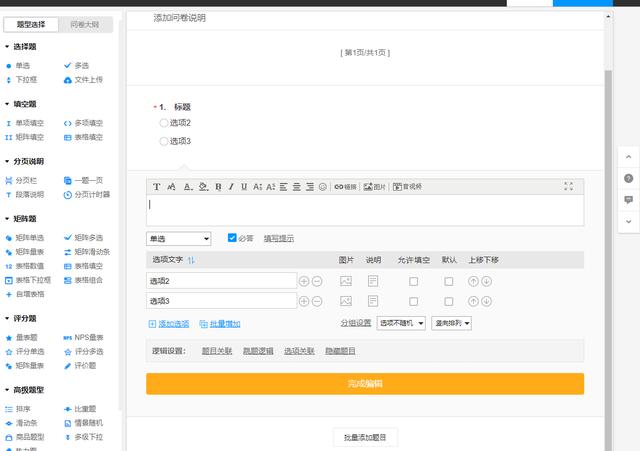This screenshot has width=640, height=451.
Task: Sort options via 选项文字 sort icon
Action: point(191,260)
